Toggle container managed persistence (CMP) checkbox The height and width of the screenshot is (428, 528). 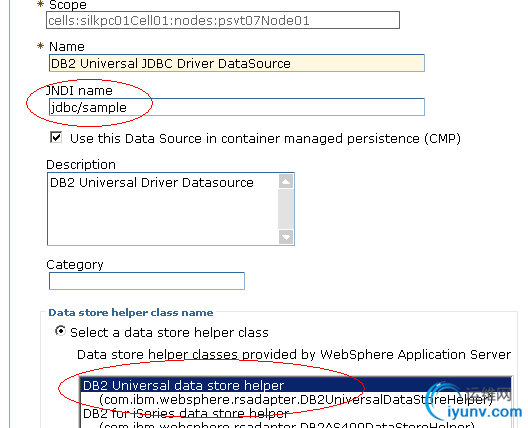[x=56, y=137]
